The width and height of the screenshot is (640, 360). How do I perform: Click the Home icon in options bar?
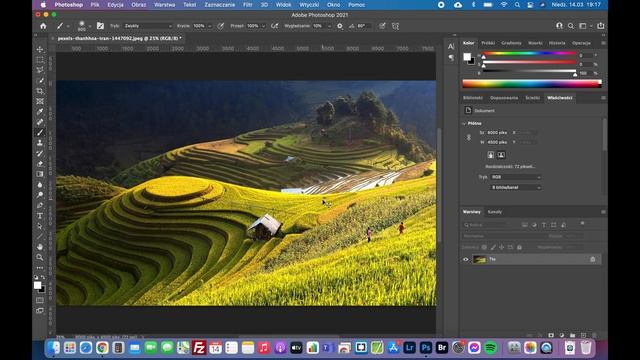click(x=43, y=26)
